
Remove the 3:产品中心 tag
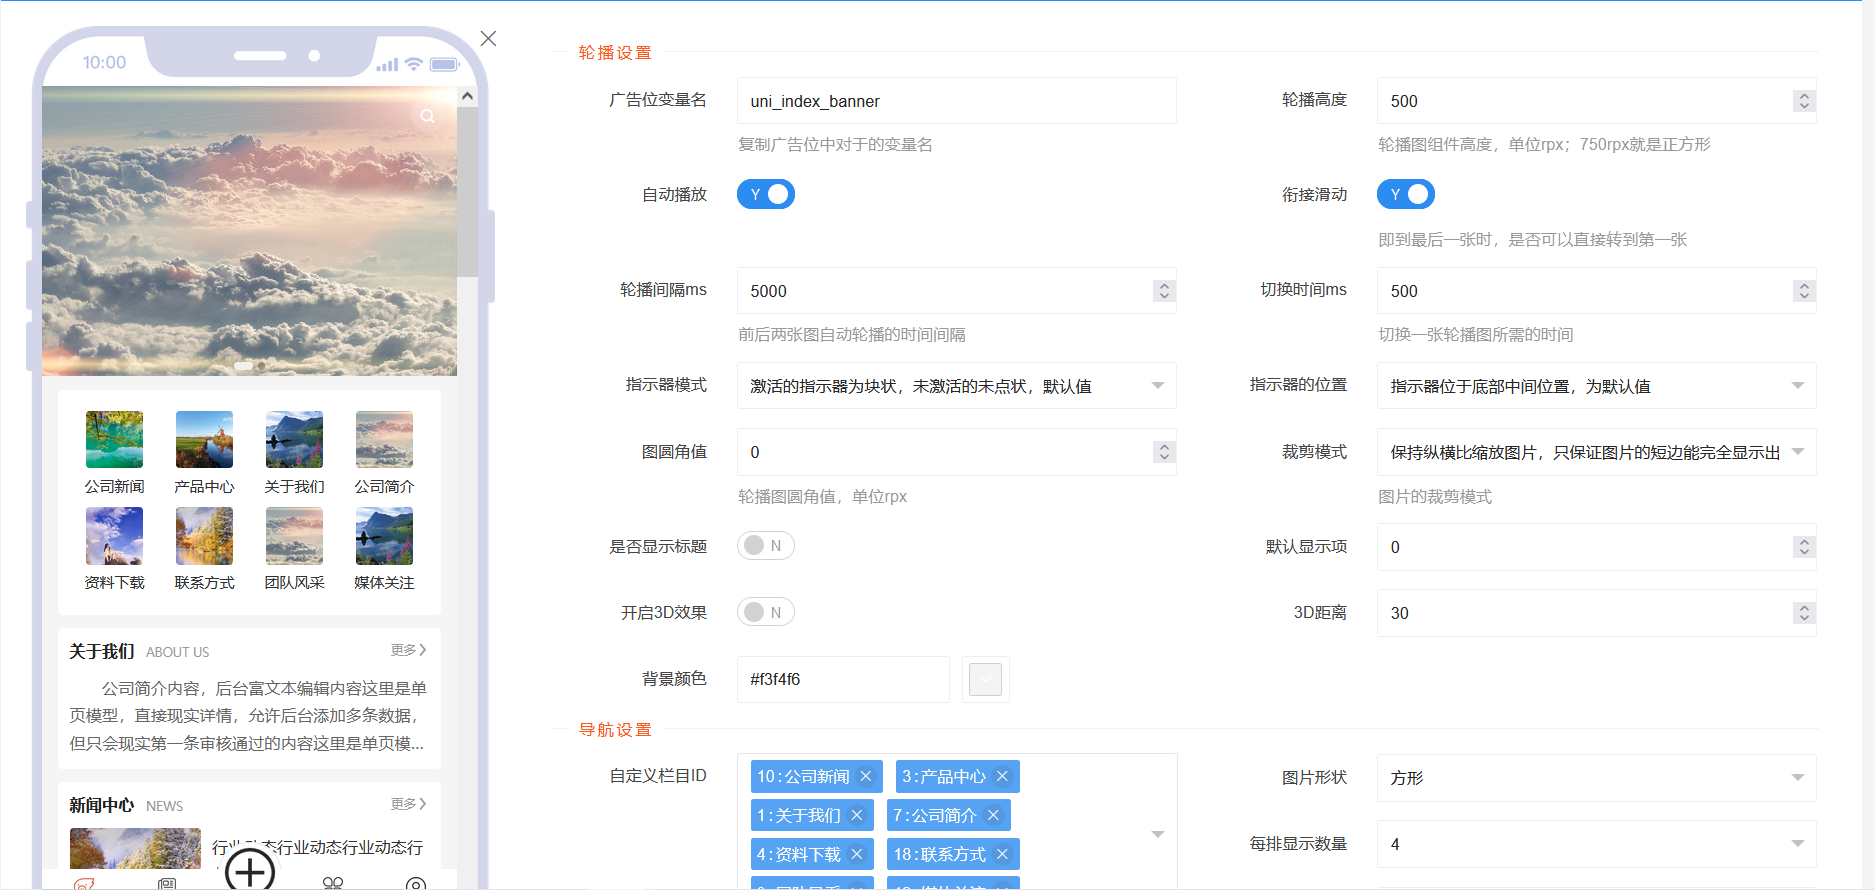pos(1002,777)
